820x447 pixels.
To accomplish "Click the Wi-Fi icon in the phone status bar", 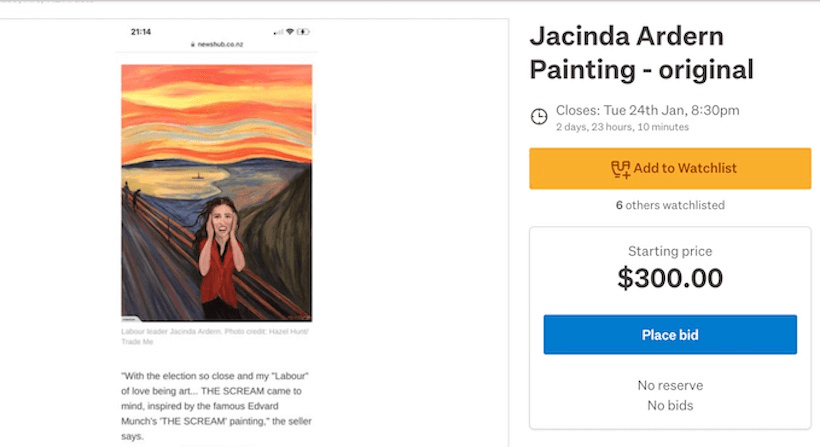I will (289, 32).
